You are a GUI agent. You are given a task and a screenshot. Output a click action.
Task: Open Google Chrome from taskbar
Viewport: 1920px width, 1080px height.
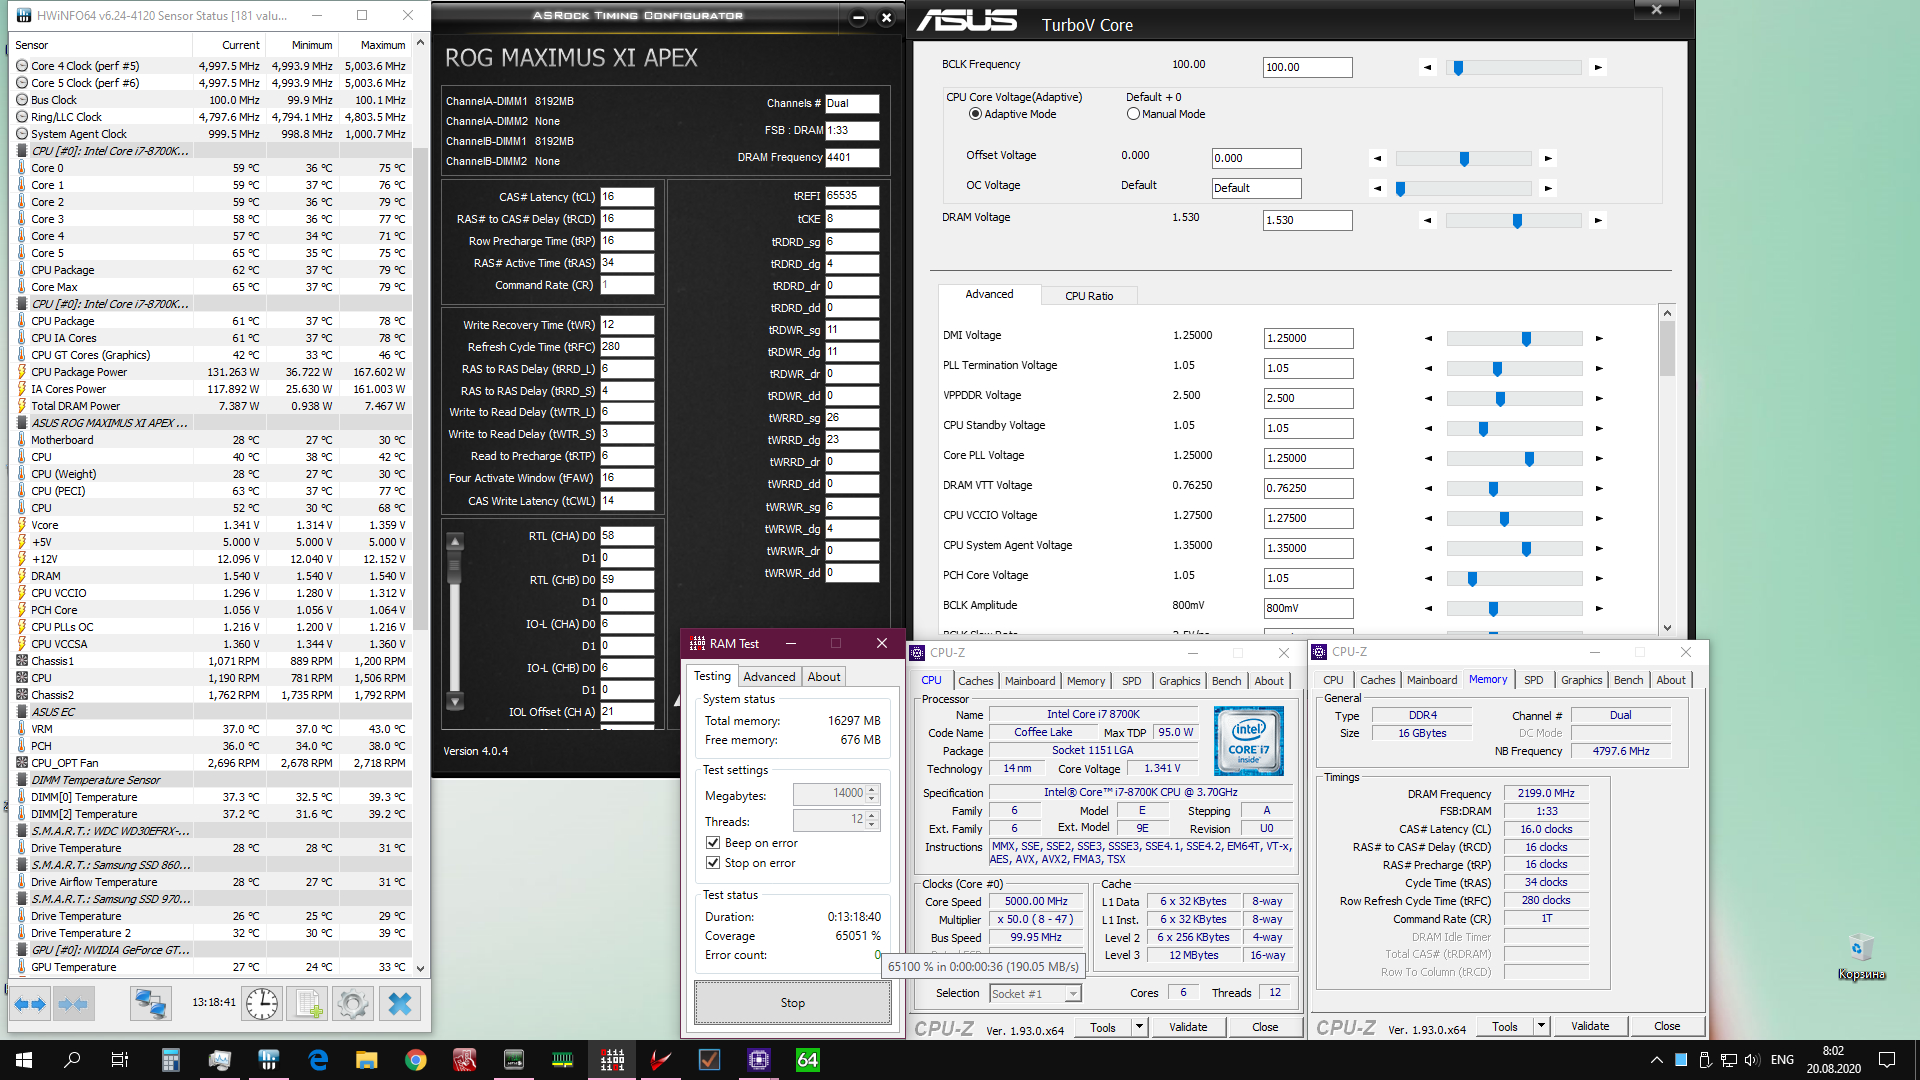[416, 1060]
